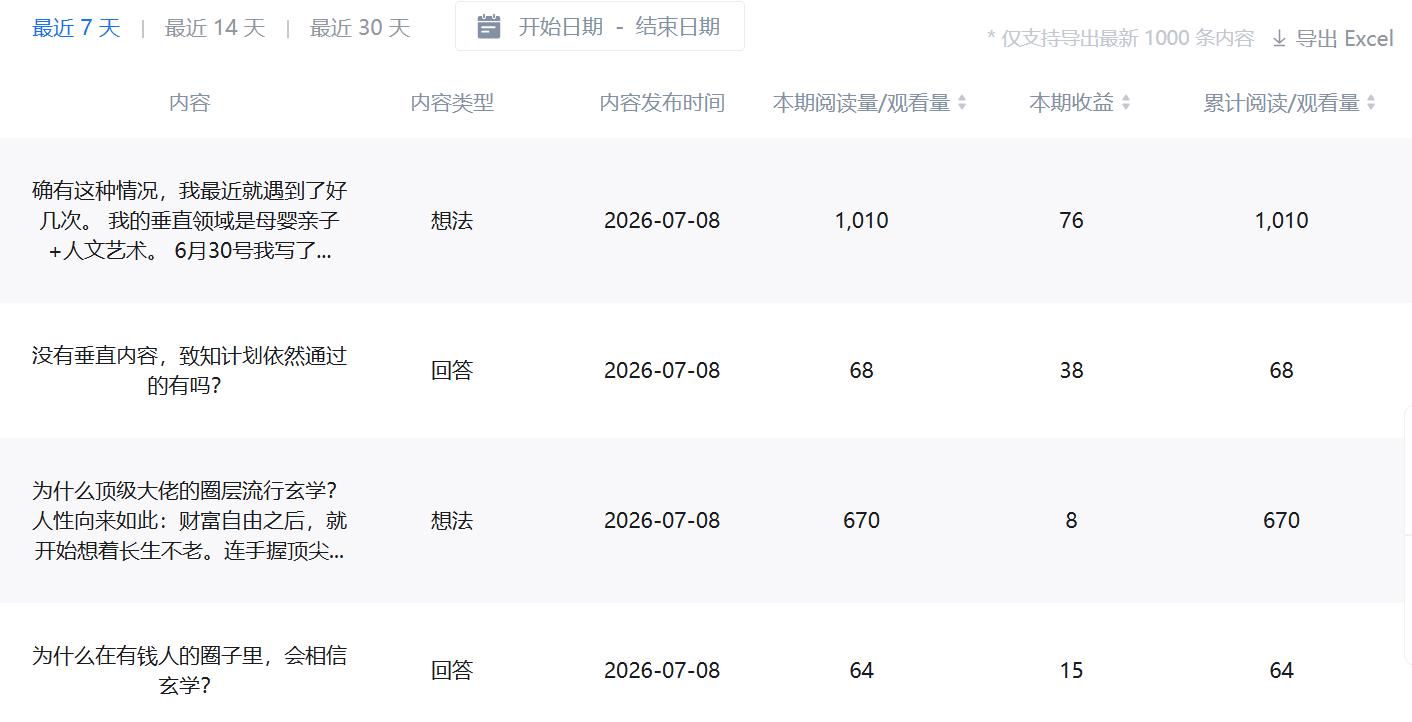Sort by 本期阅读量/观看量 arrow icon
The height and width of the screenshot is (722, 1412).
coord(962,102)
